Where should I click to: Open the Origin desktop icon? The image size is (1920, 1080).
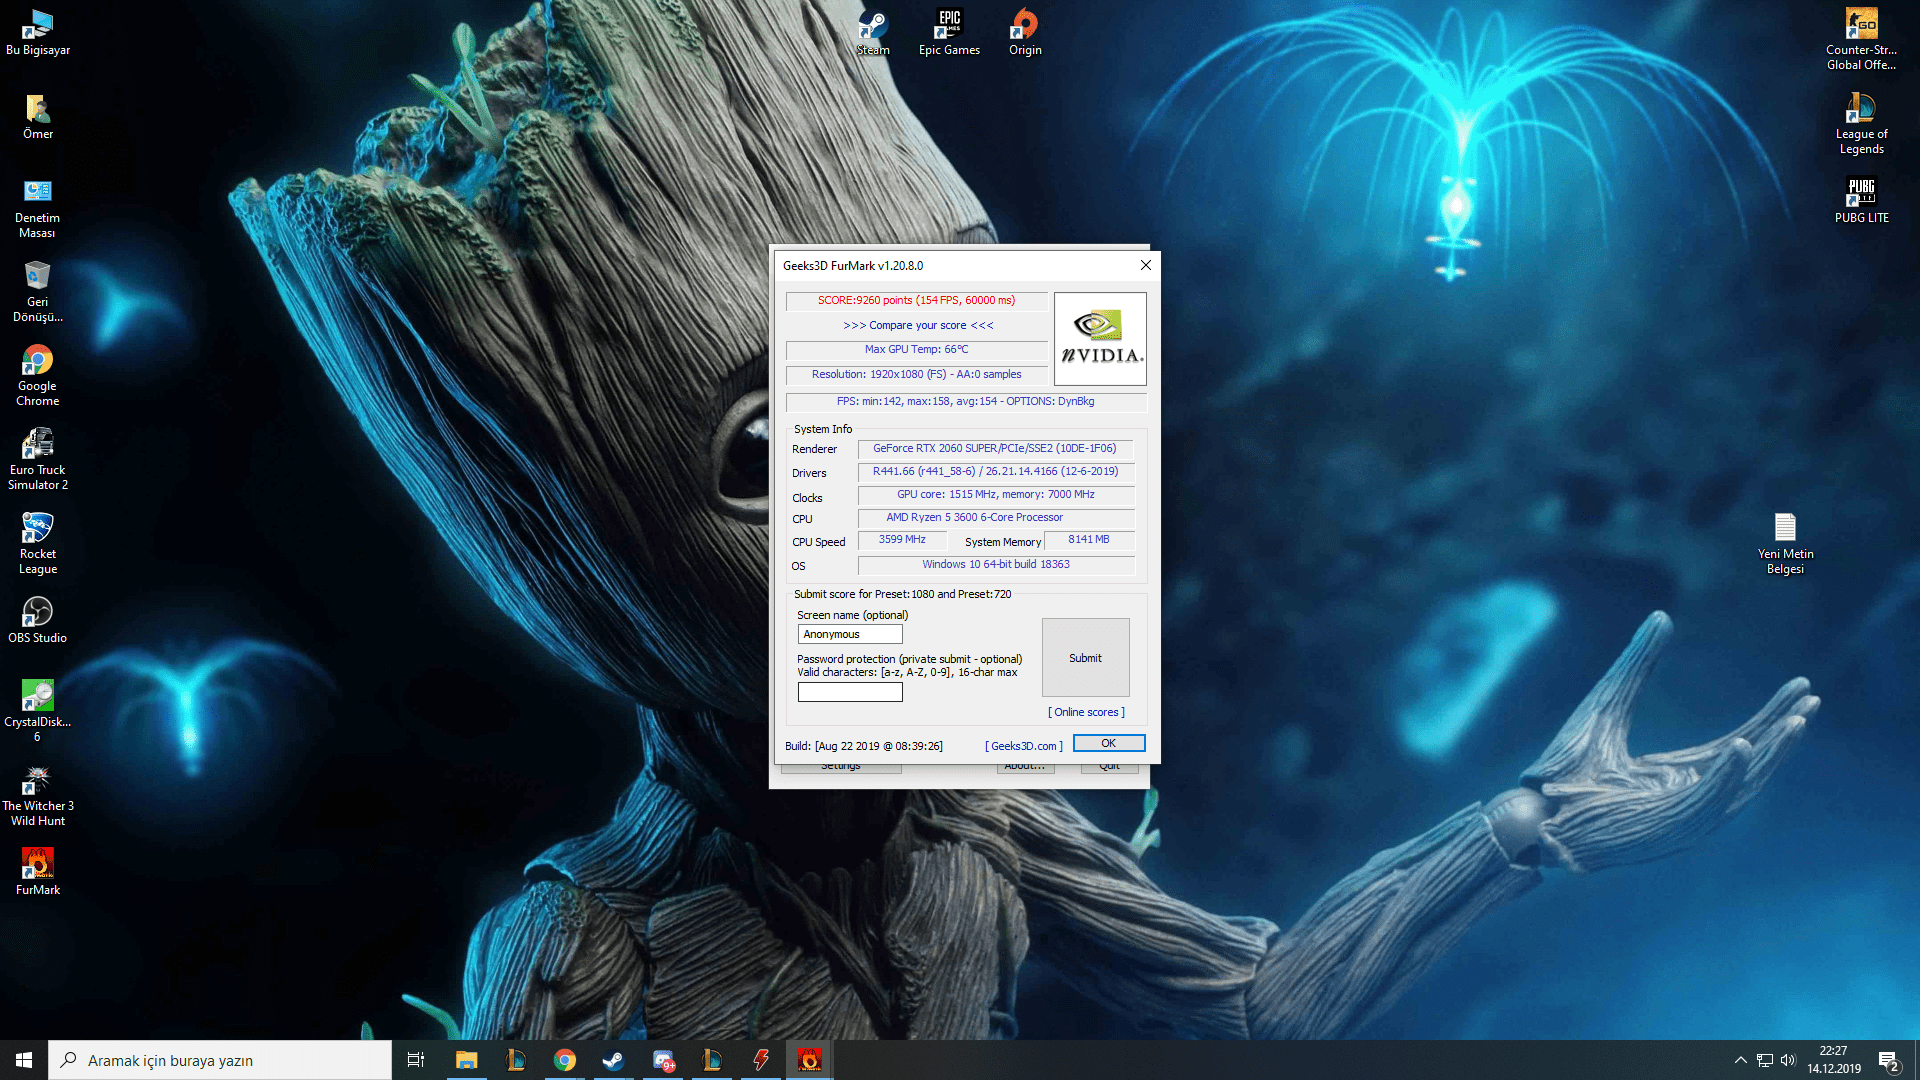[1024, 26]
